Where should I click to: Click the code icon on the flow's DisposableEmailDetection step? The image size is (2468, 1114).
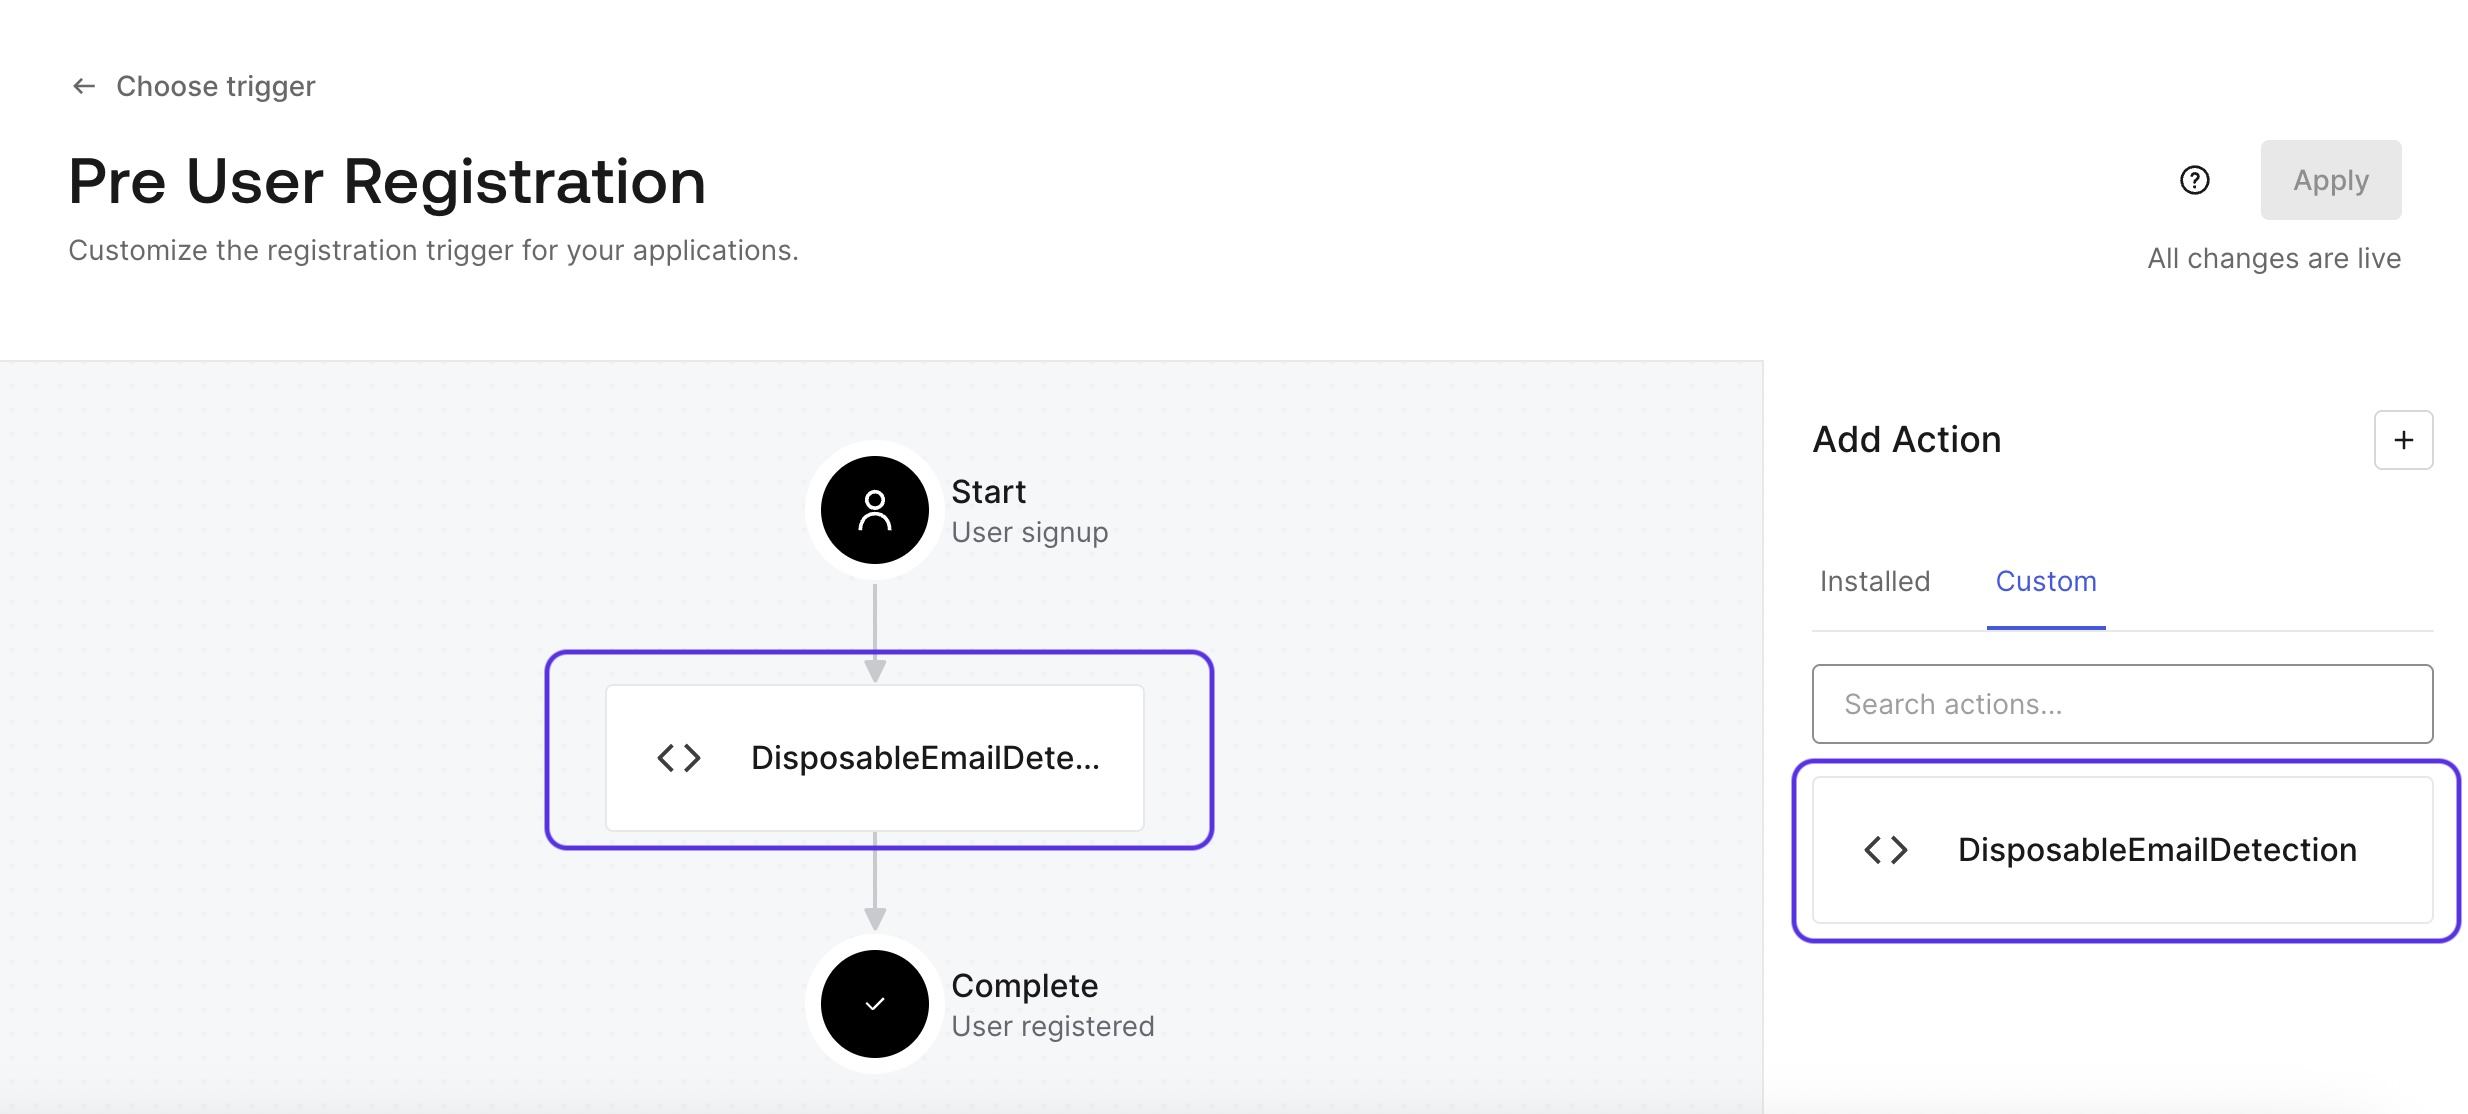coord(679,757)
